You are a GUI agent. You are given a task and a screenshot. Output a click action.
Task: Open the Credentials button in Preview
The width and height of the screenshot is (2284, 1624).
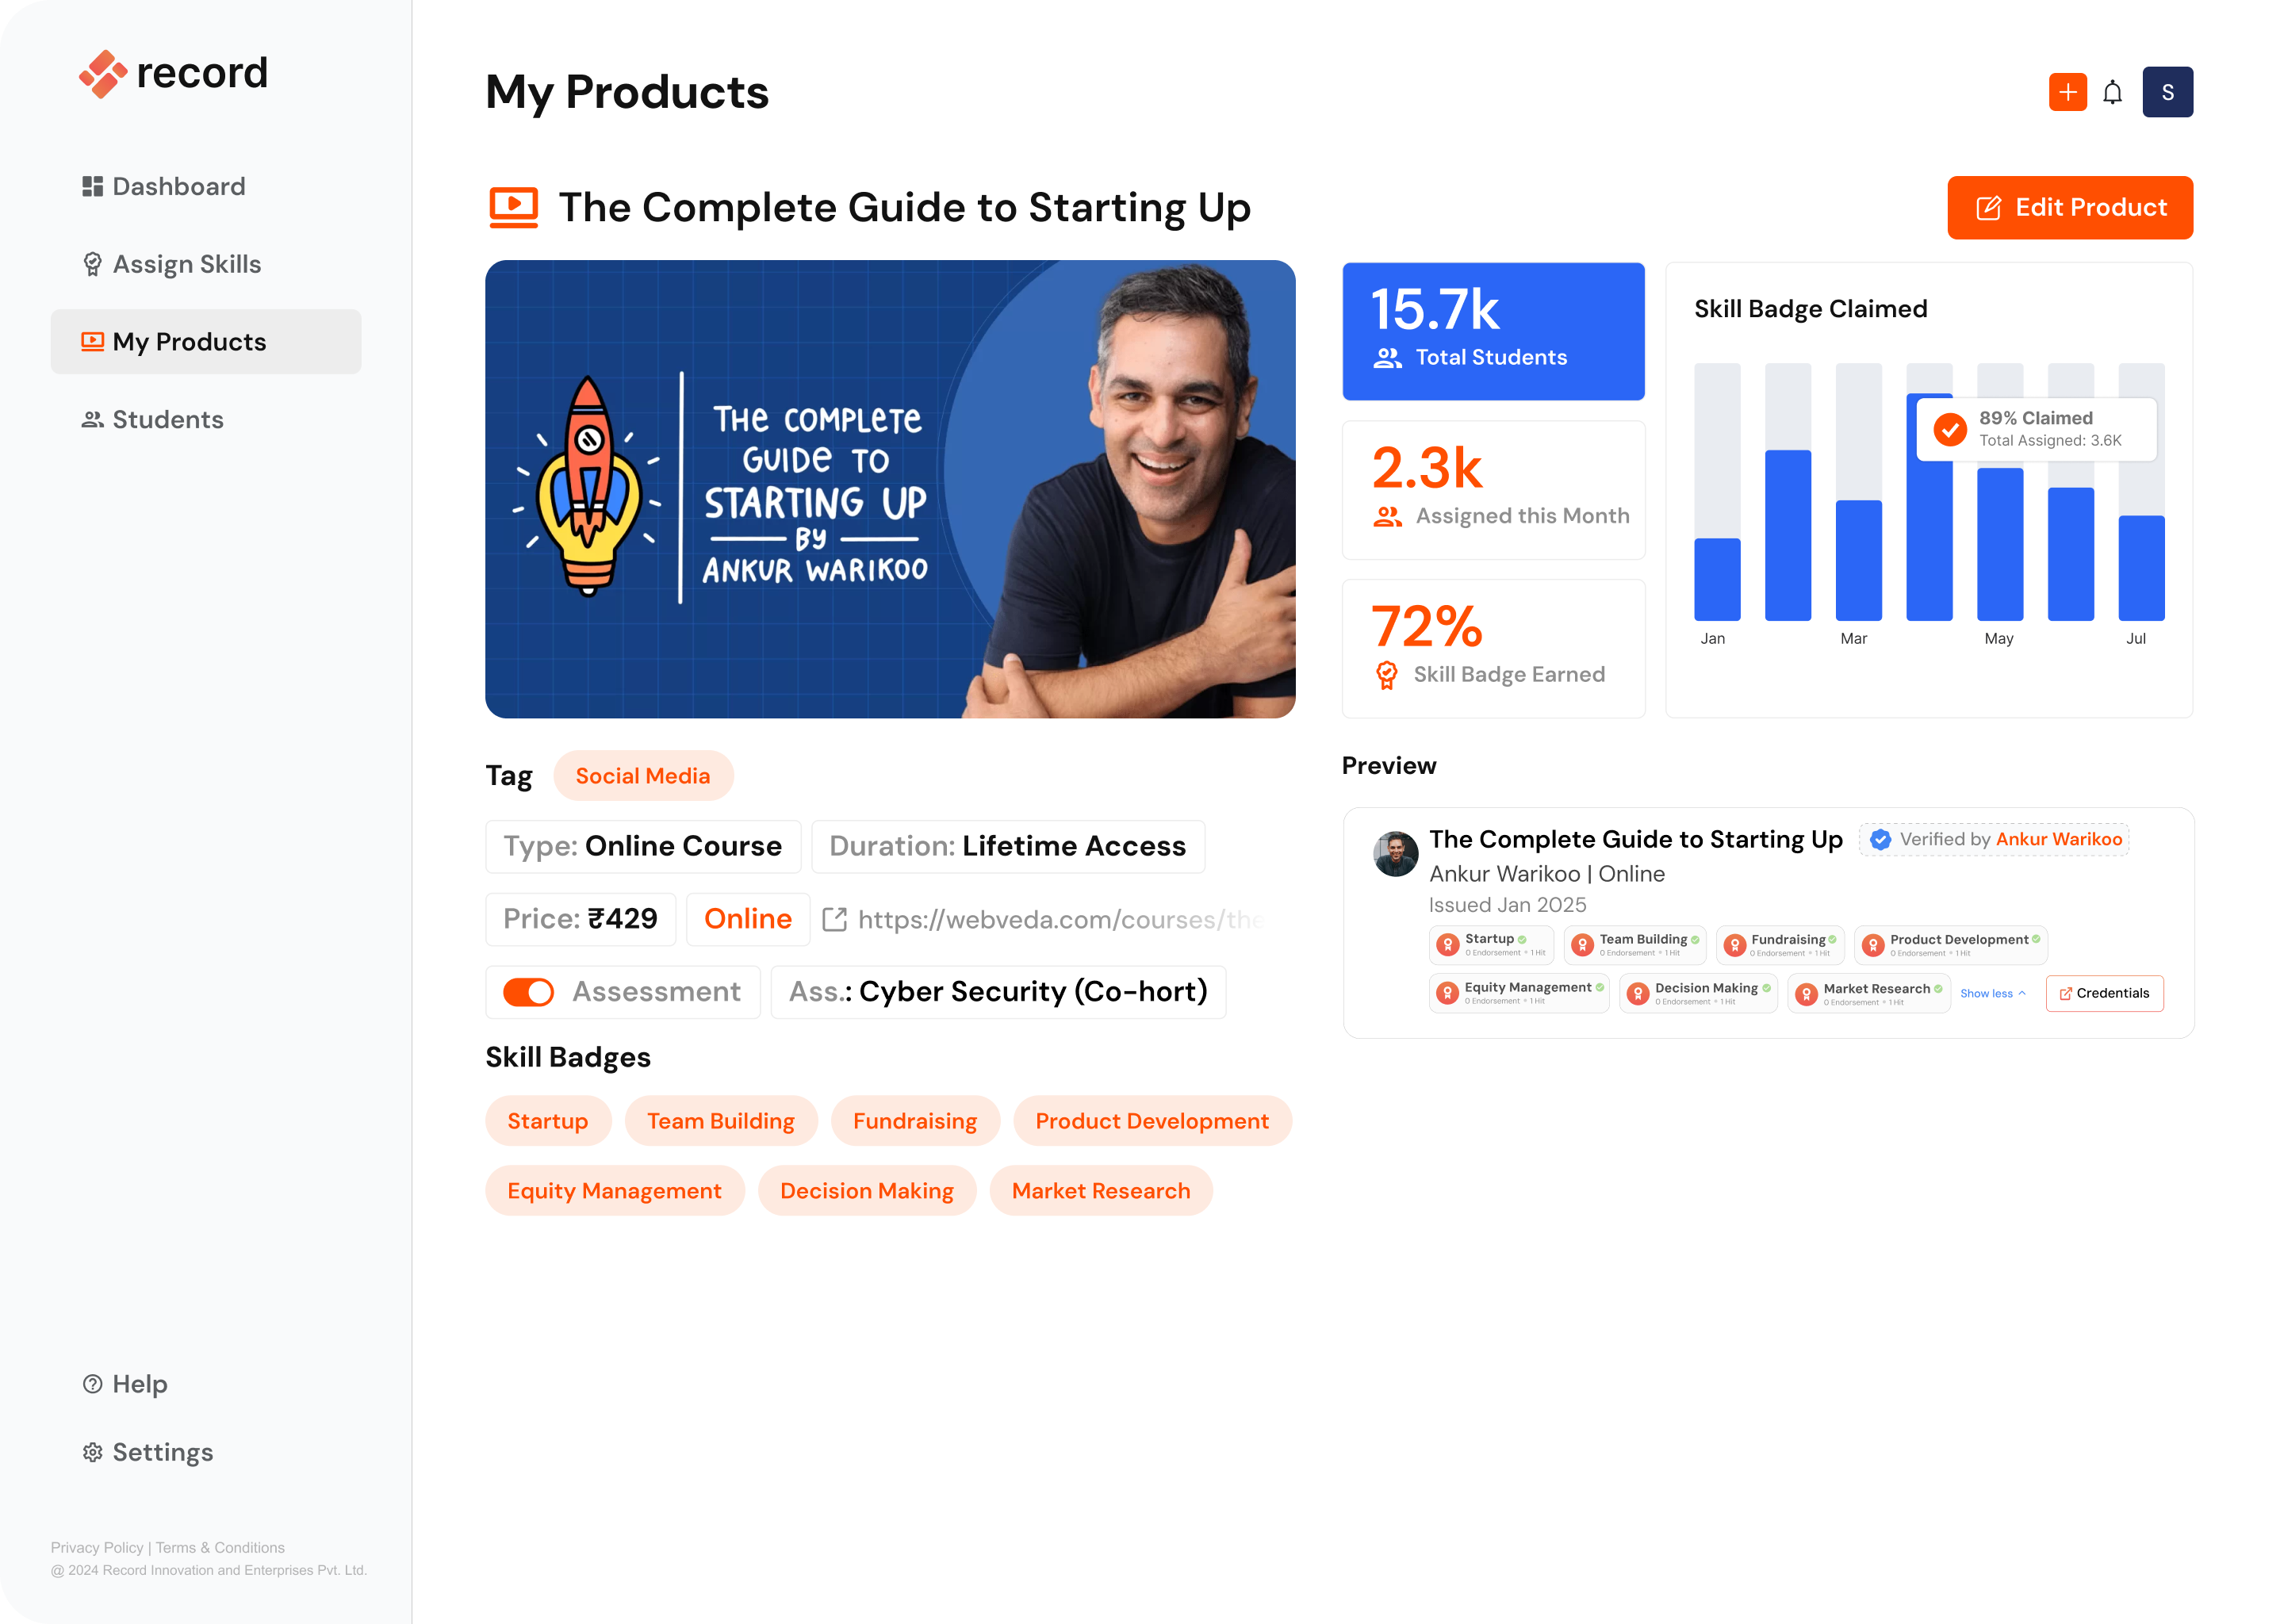(x=2104, y=993)
